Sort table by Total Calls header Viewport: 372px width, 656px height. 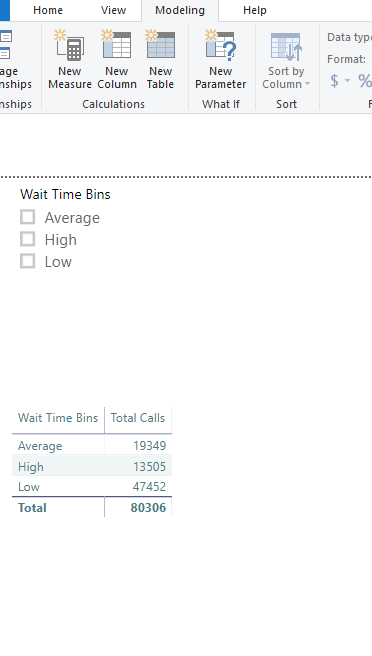tap(138, 418)
